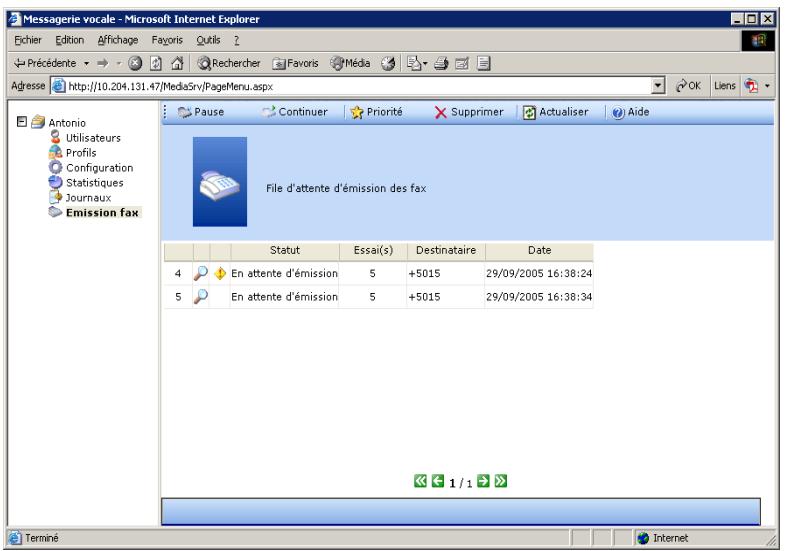
Task: Set fax priority with Priorité
Action: pyautogui.click(x=376, y=112)
